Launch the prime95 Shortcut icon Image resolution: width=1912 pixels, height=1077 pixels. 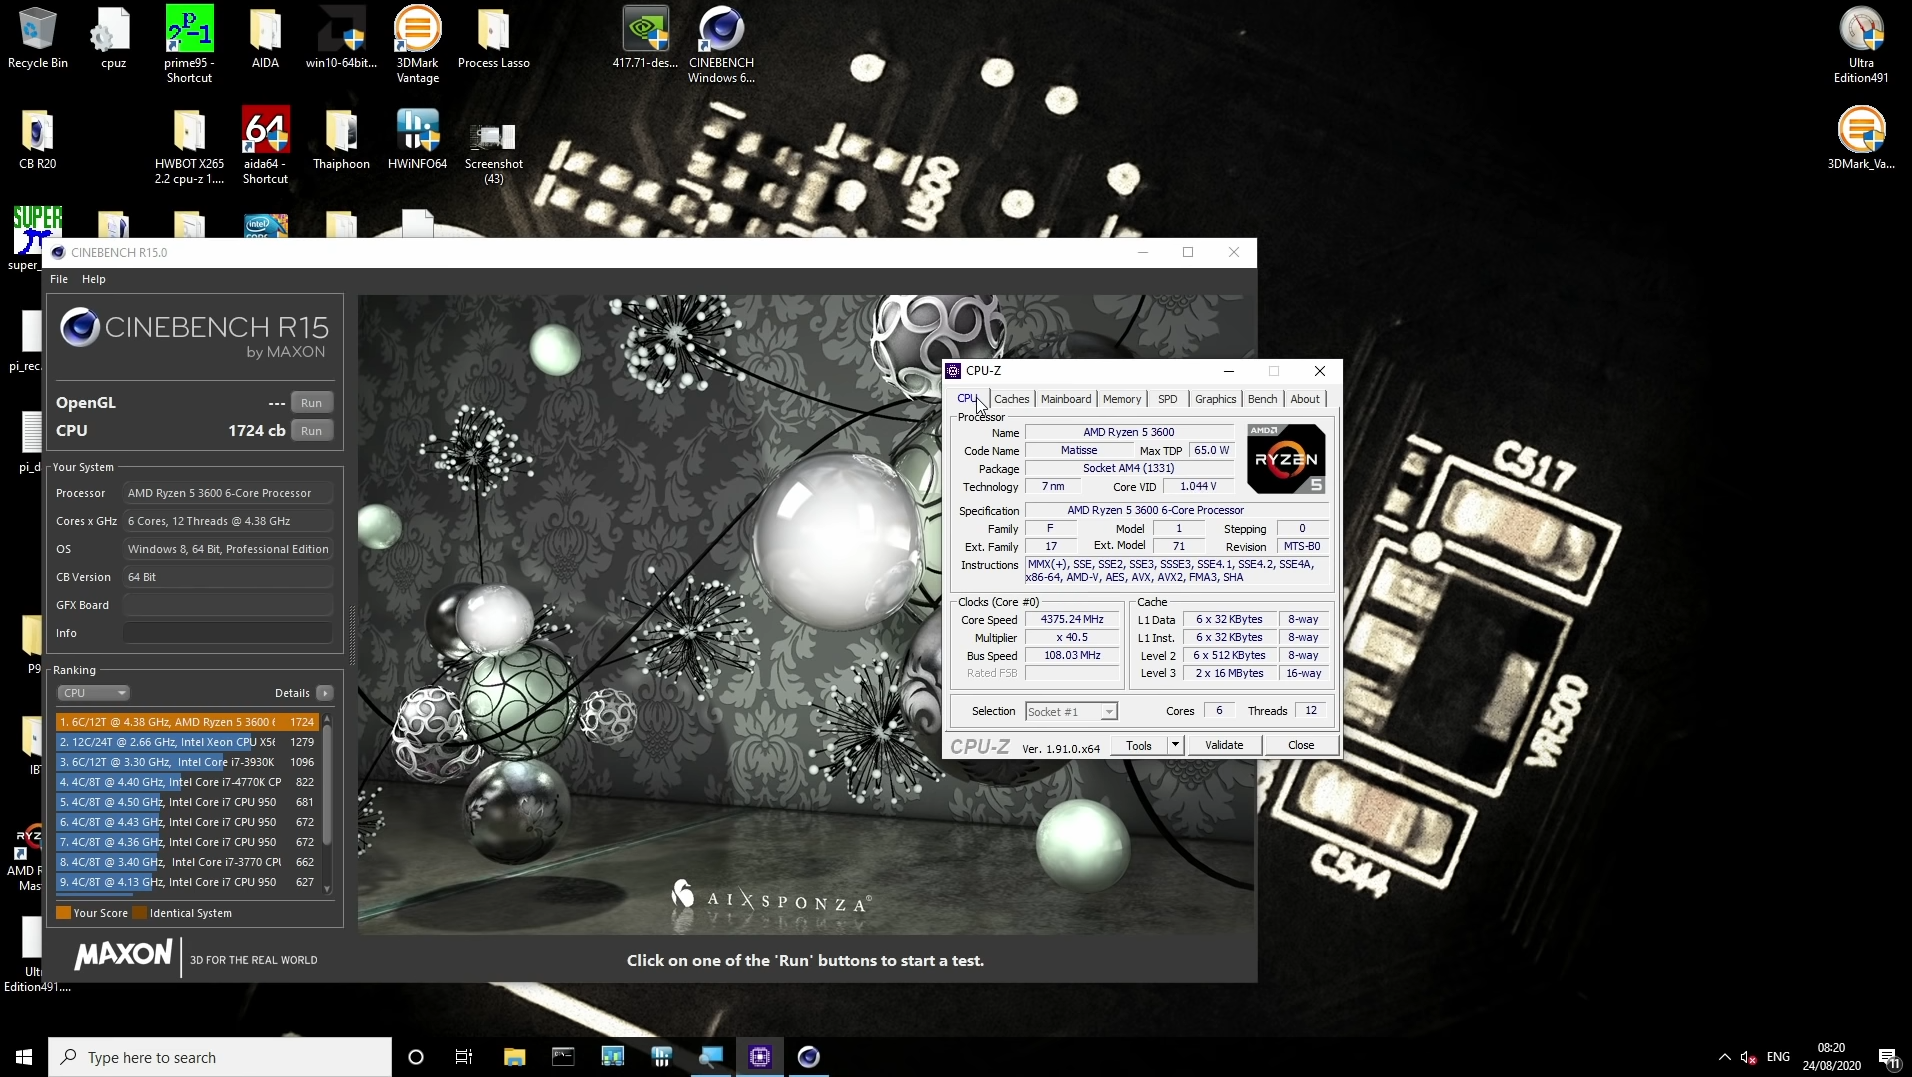point(189,45)
